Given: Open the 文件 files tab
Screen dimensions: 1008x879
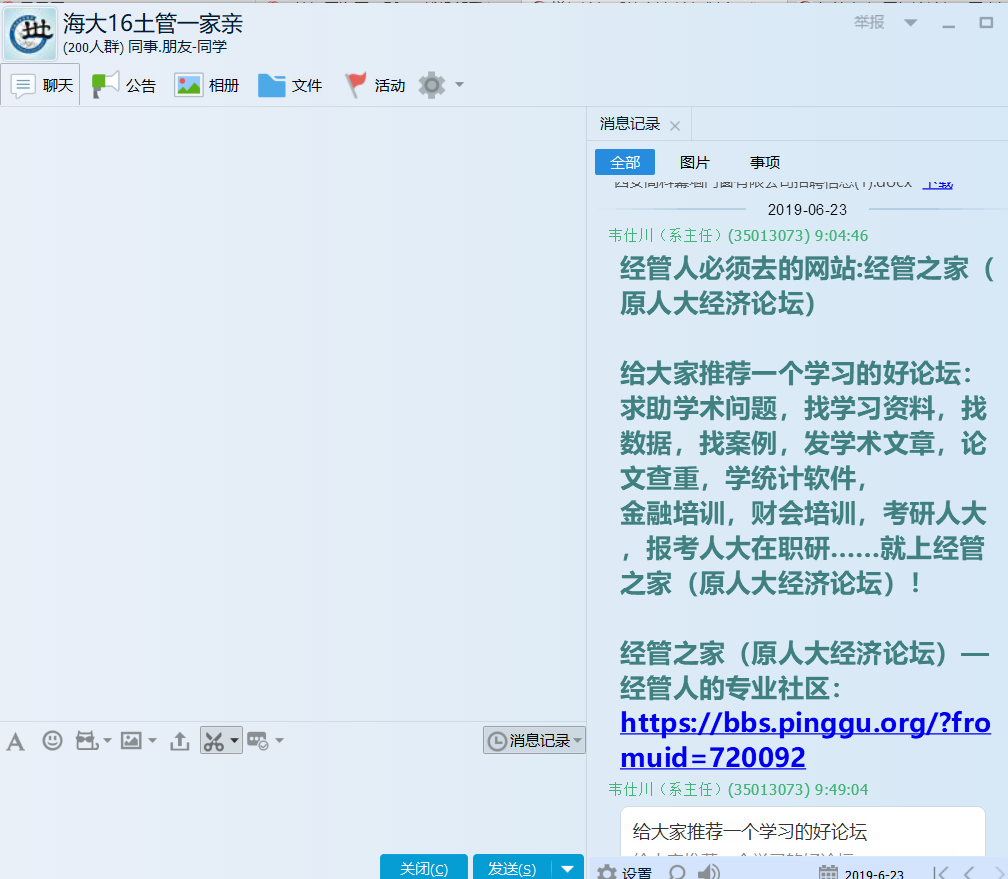Looking at the screenshot, I should click(290, 85).
